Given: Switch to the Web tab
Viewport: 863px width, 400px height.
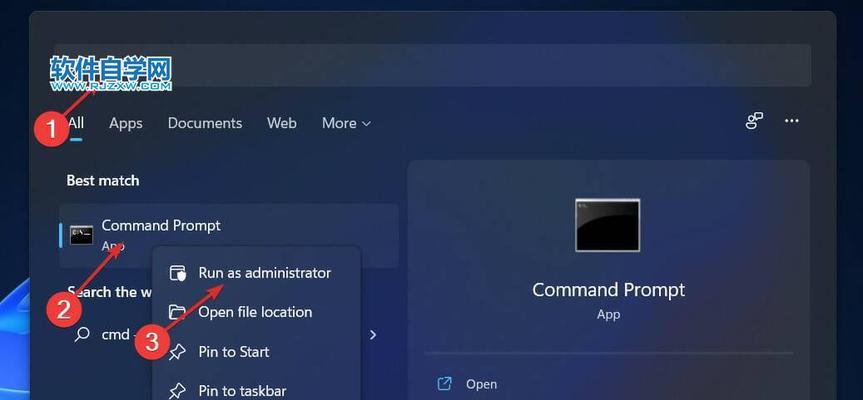Looking at the screenshot, I should [x=282, y=123].
